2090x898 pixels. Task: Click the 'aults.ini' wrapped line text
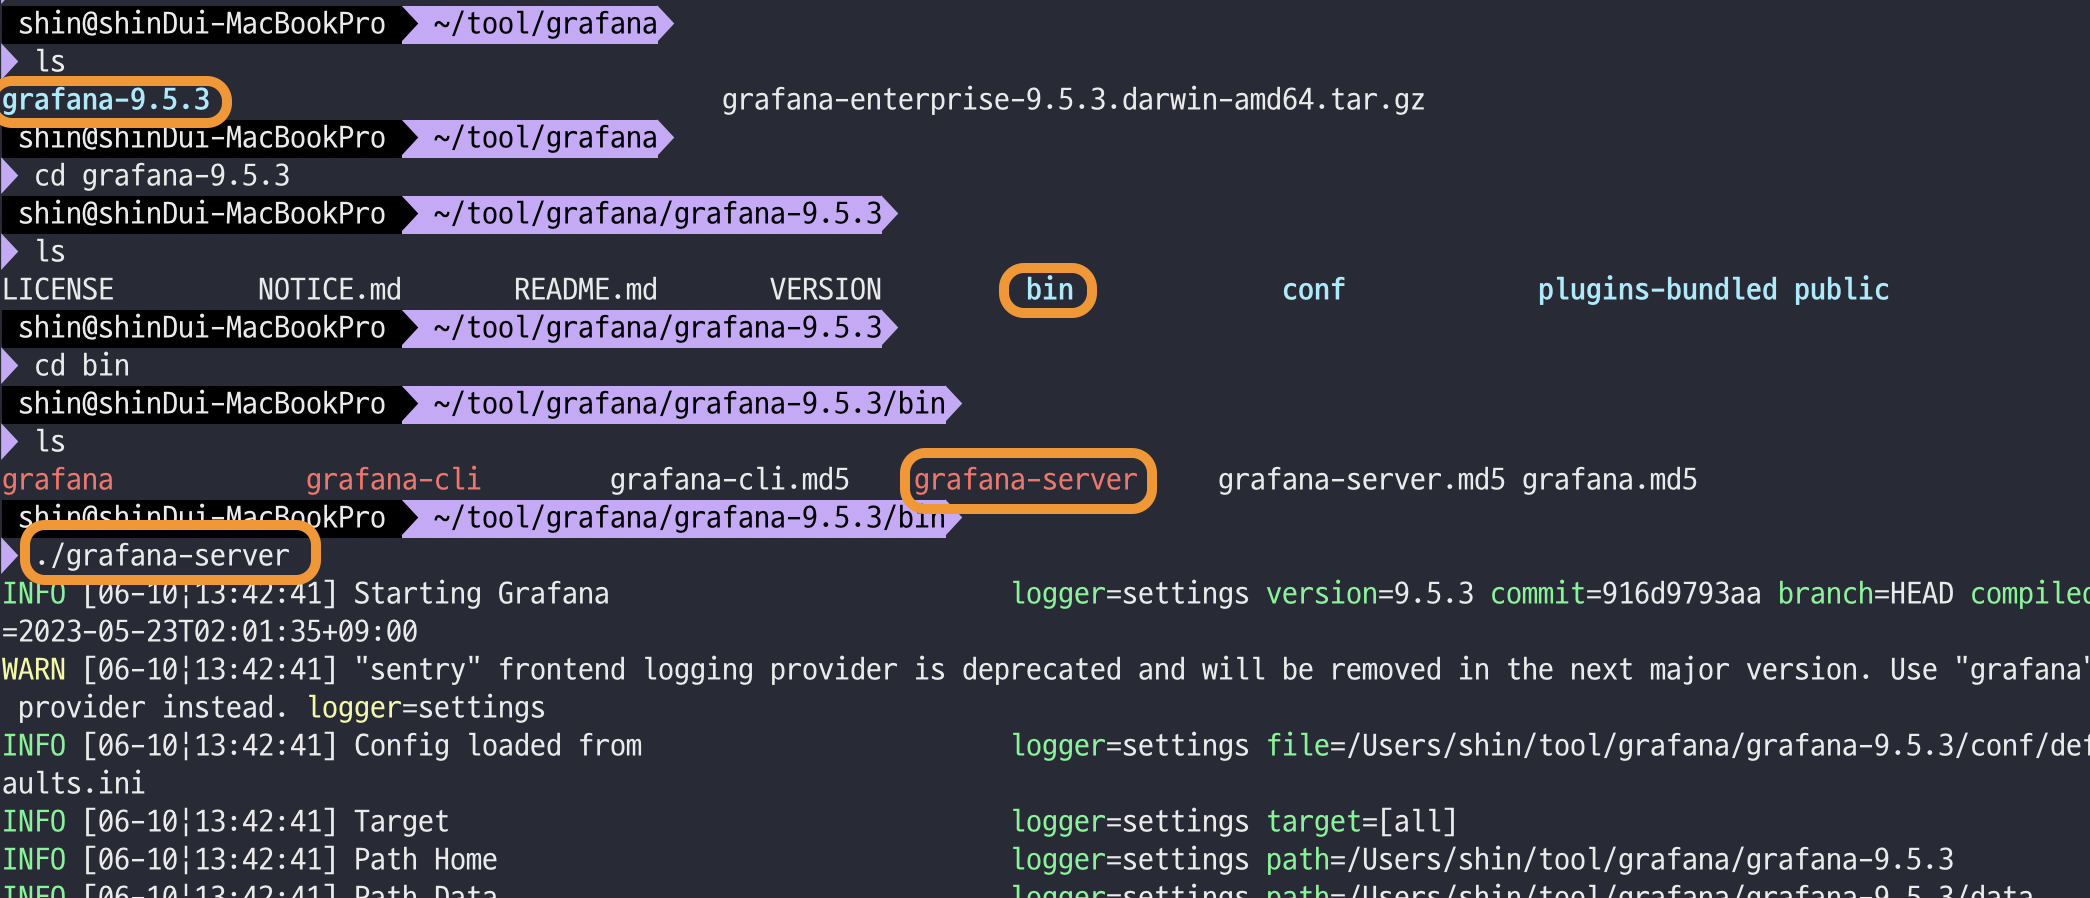(x=73, y=784)
